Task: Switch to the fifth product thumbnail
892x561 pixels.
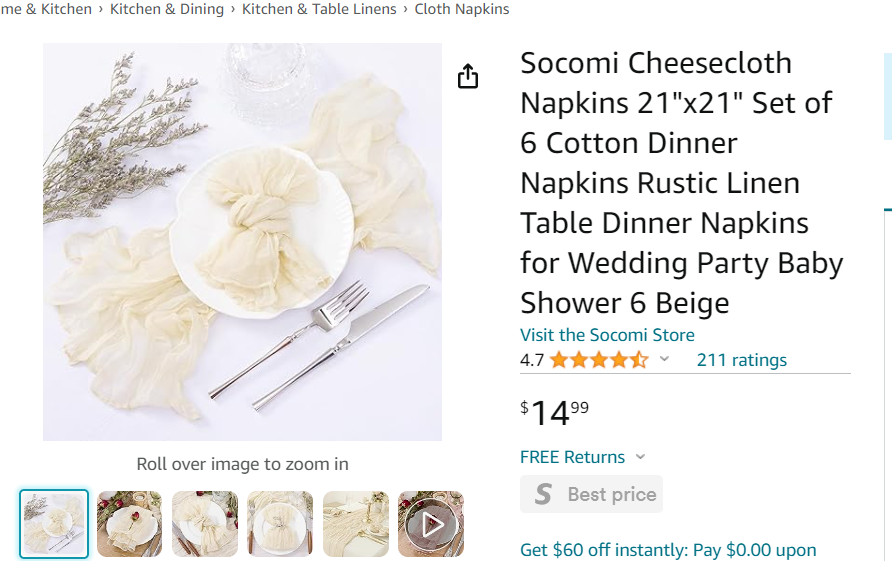Action: click(356, 524)
